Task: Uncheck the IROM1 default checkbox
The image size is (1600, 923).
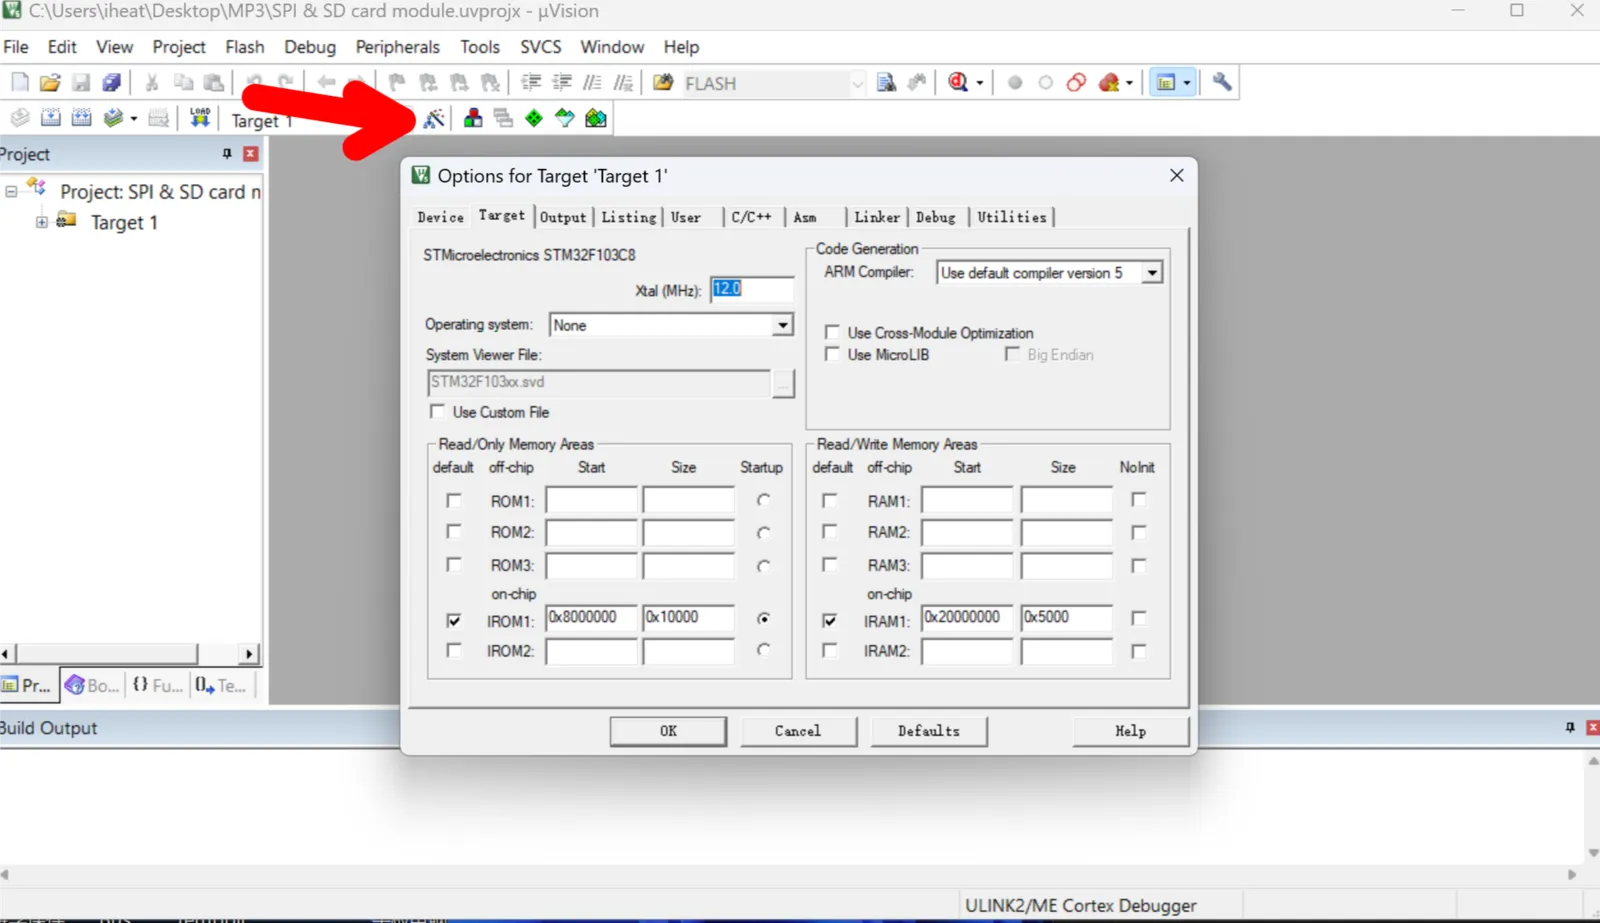Action: 454,620
